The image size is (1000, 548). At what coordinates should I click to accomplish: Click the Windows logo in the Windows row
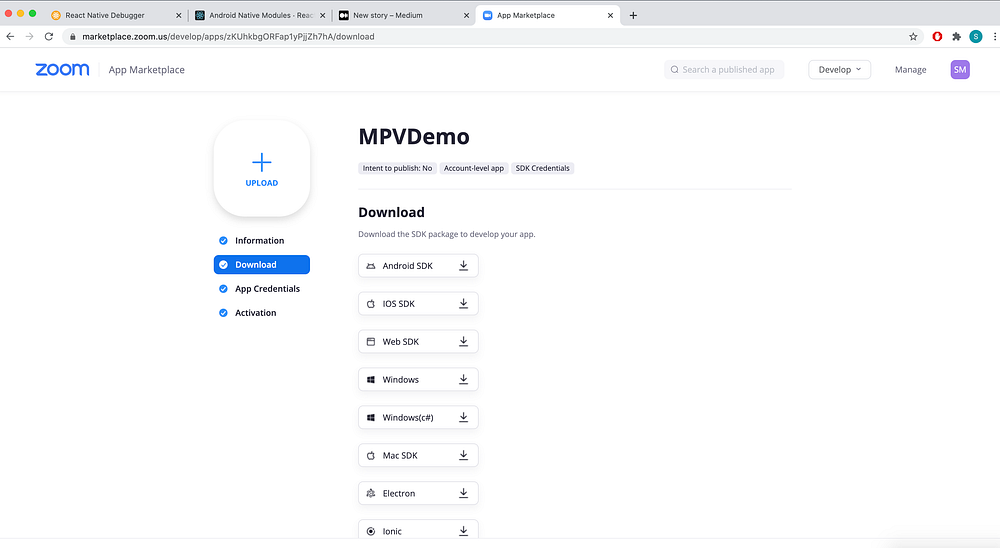pos(371,380)
